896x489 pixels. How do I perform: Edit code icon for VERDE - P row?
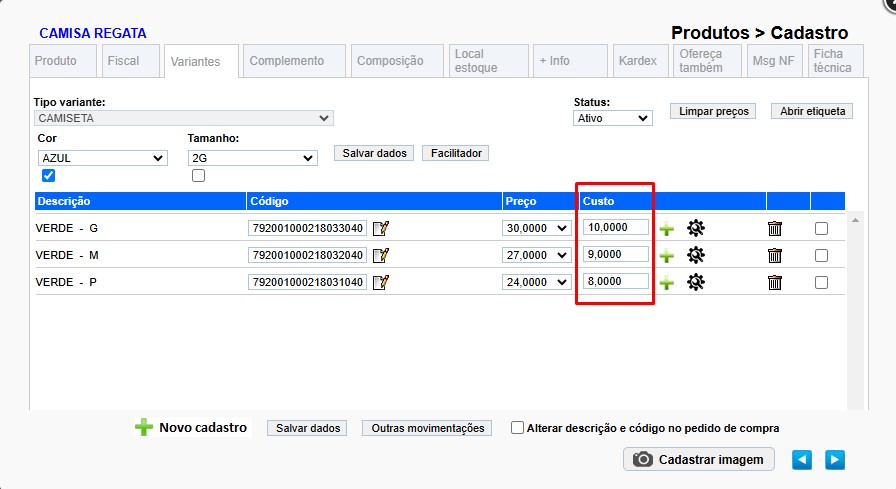[x=381, y=282]
